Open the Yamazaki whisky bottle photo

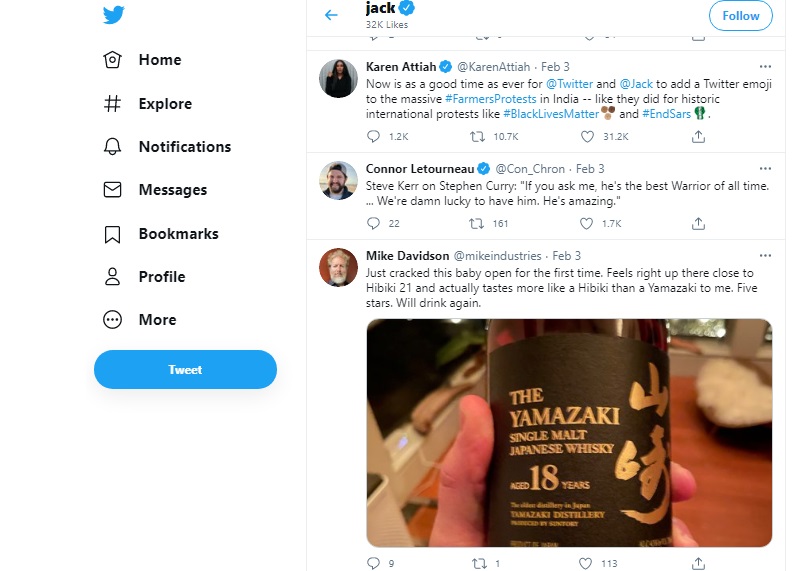[x=569, y=433]
